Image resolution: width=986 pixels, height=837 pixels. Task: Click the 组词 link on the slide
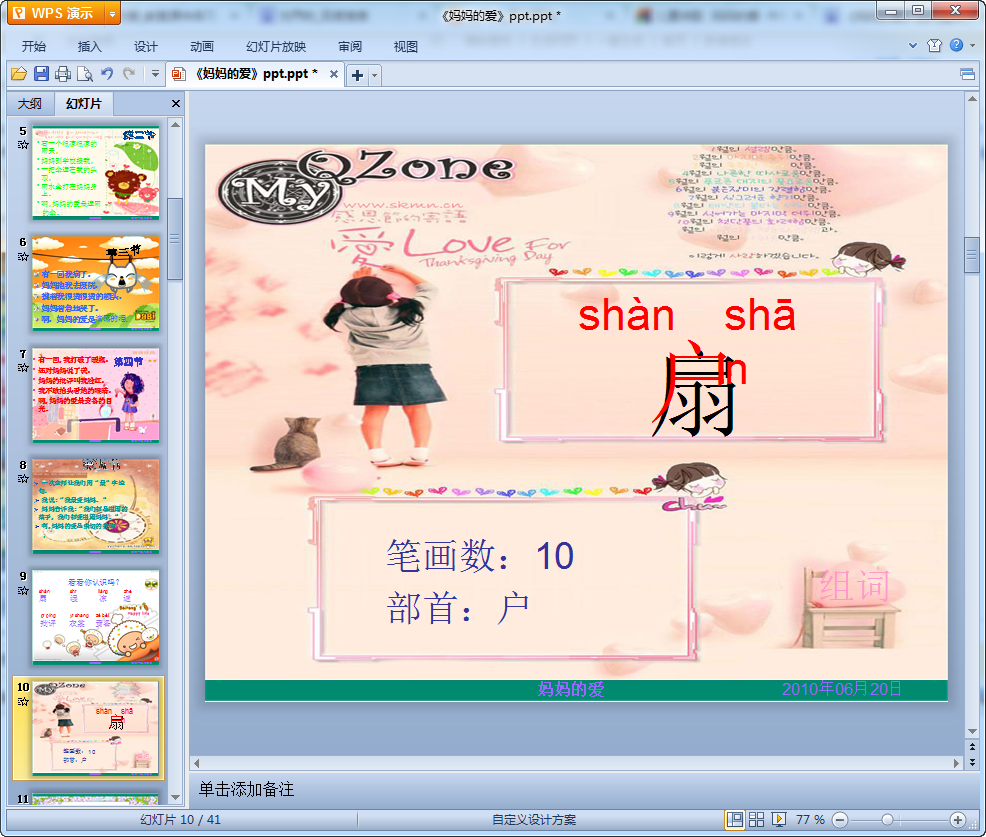(855, 585)
